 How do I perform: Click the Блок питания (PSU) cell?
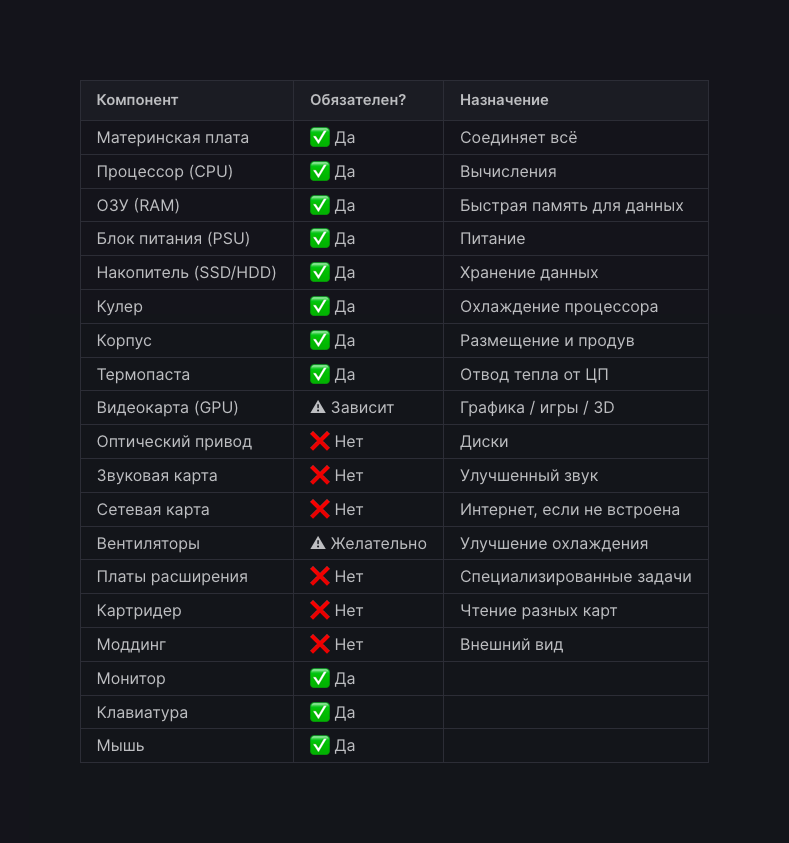tap(173, 239)
